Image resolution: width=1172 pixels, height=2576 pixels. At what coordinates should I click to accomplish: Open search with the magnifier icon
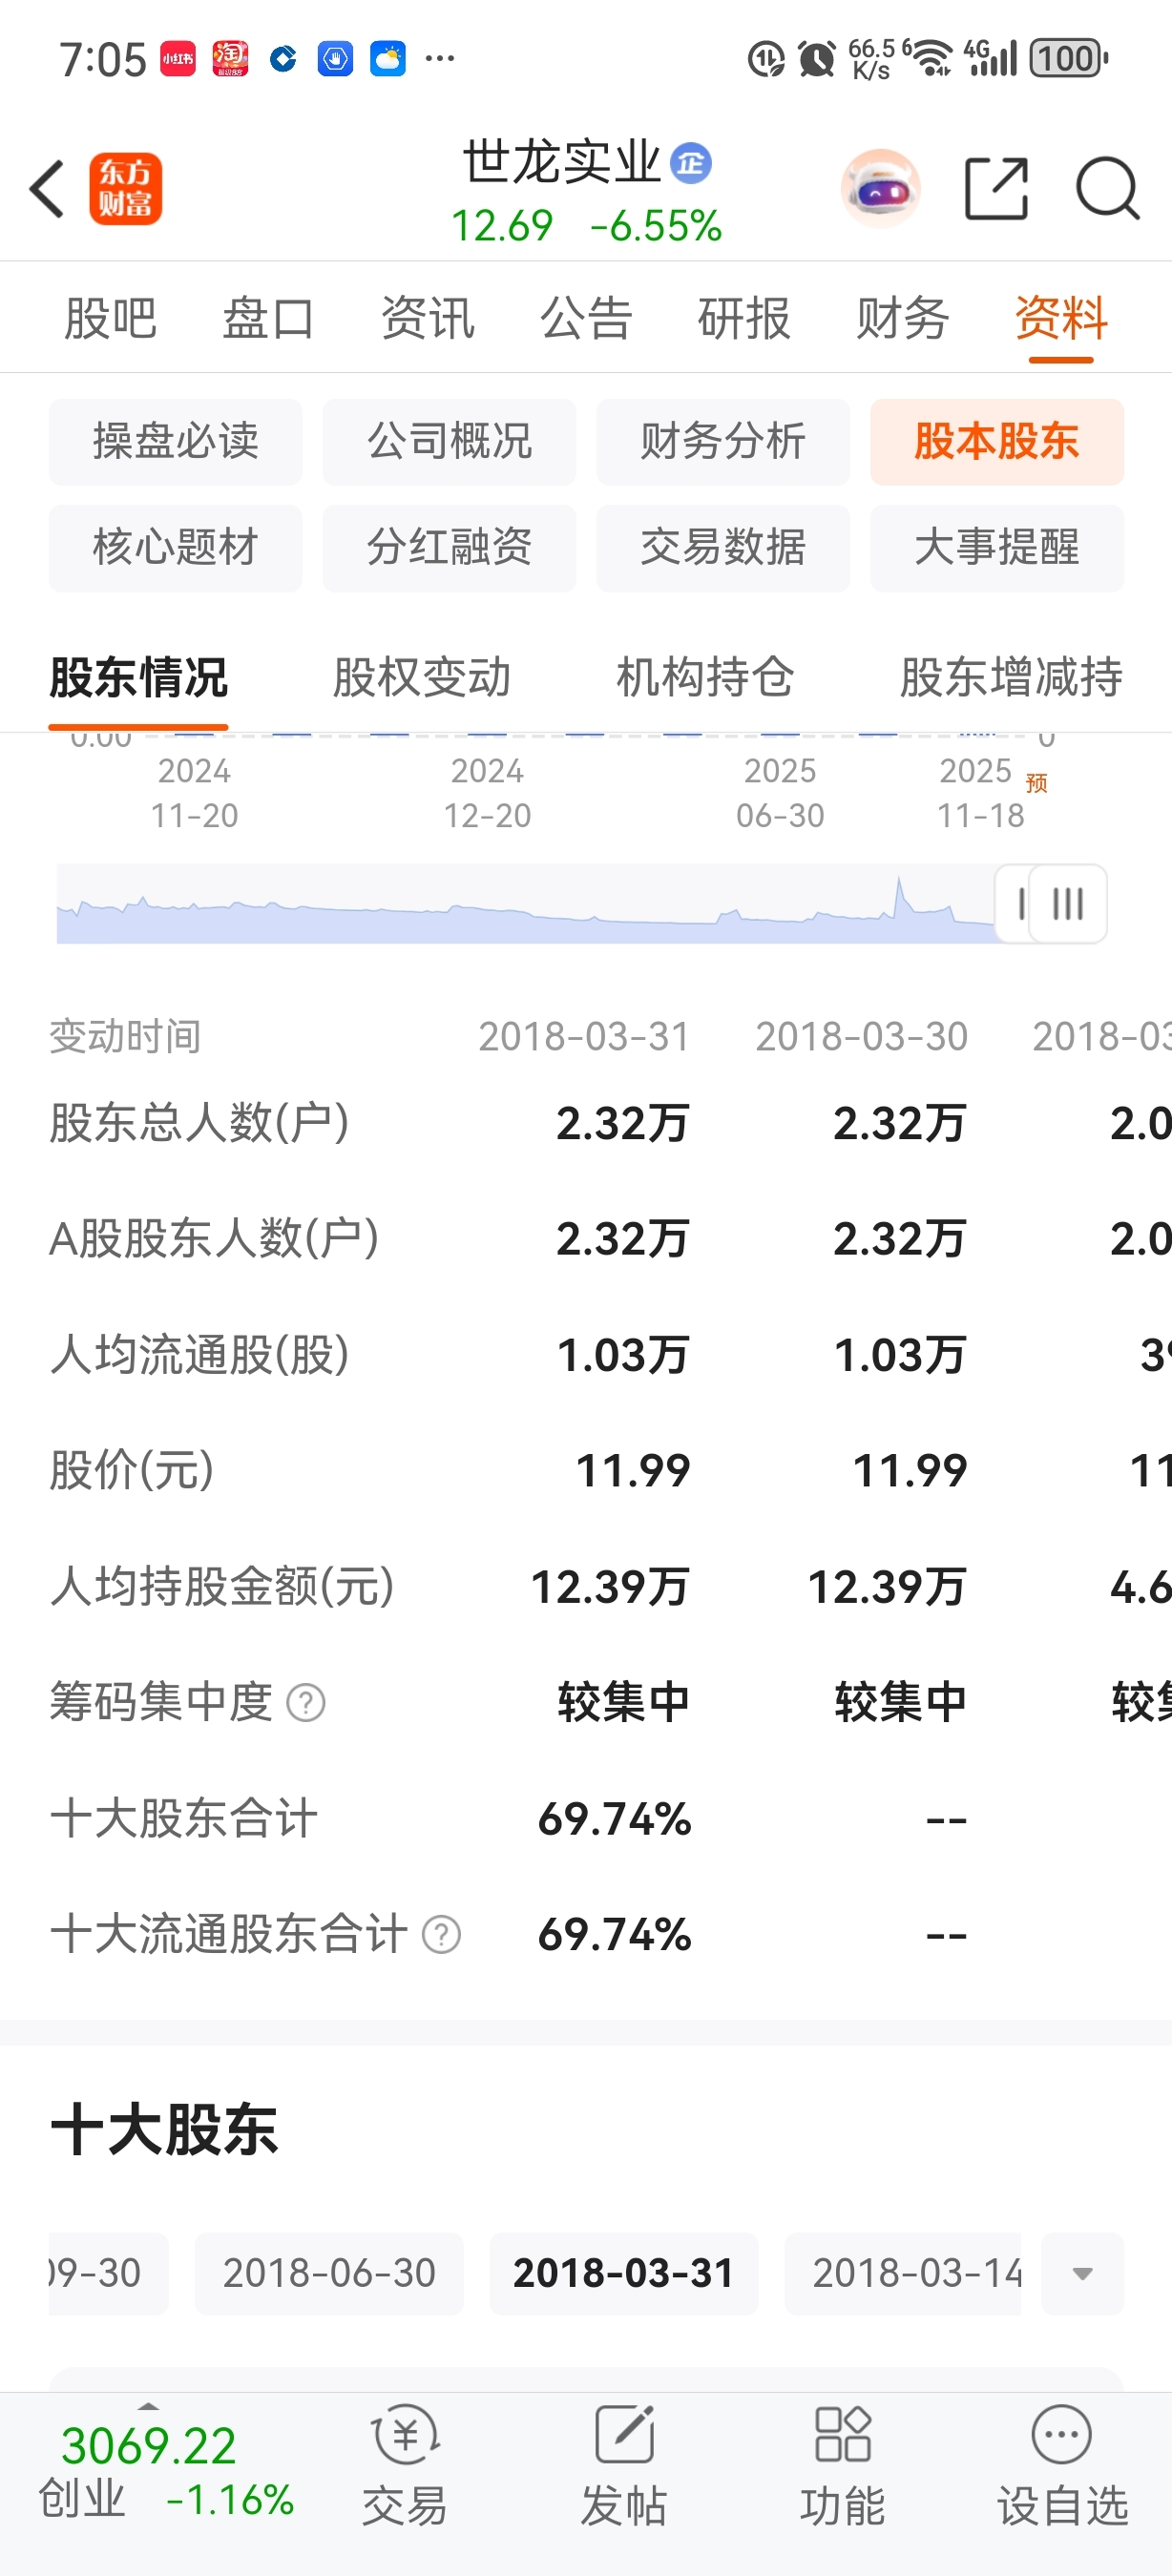coord(1107,188)
